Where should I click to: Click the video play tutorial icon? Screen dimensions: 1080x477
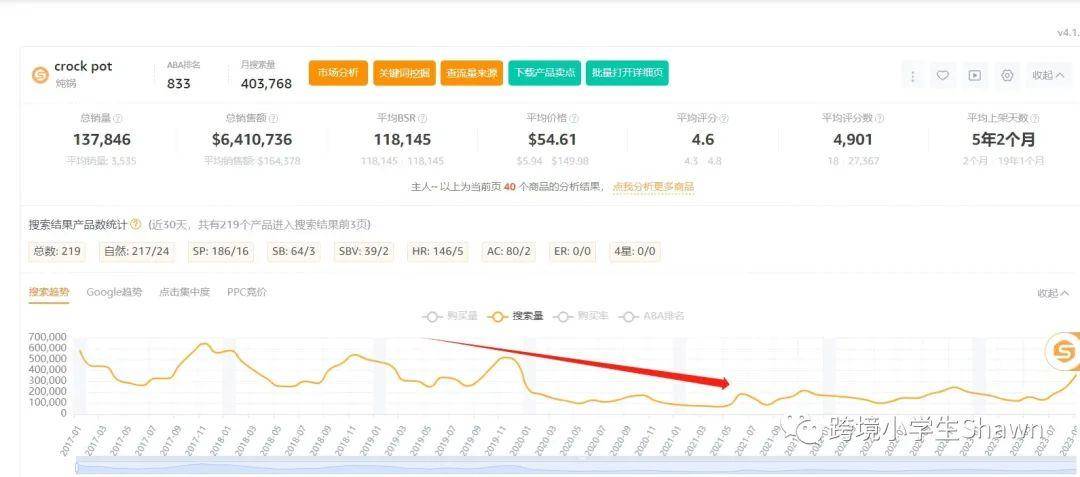tap(975, 75)
